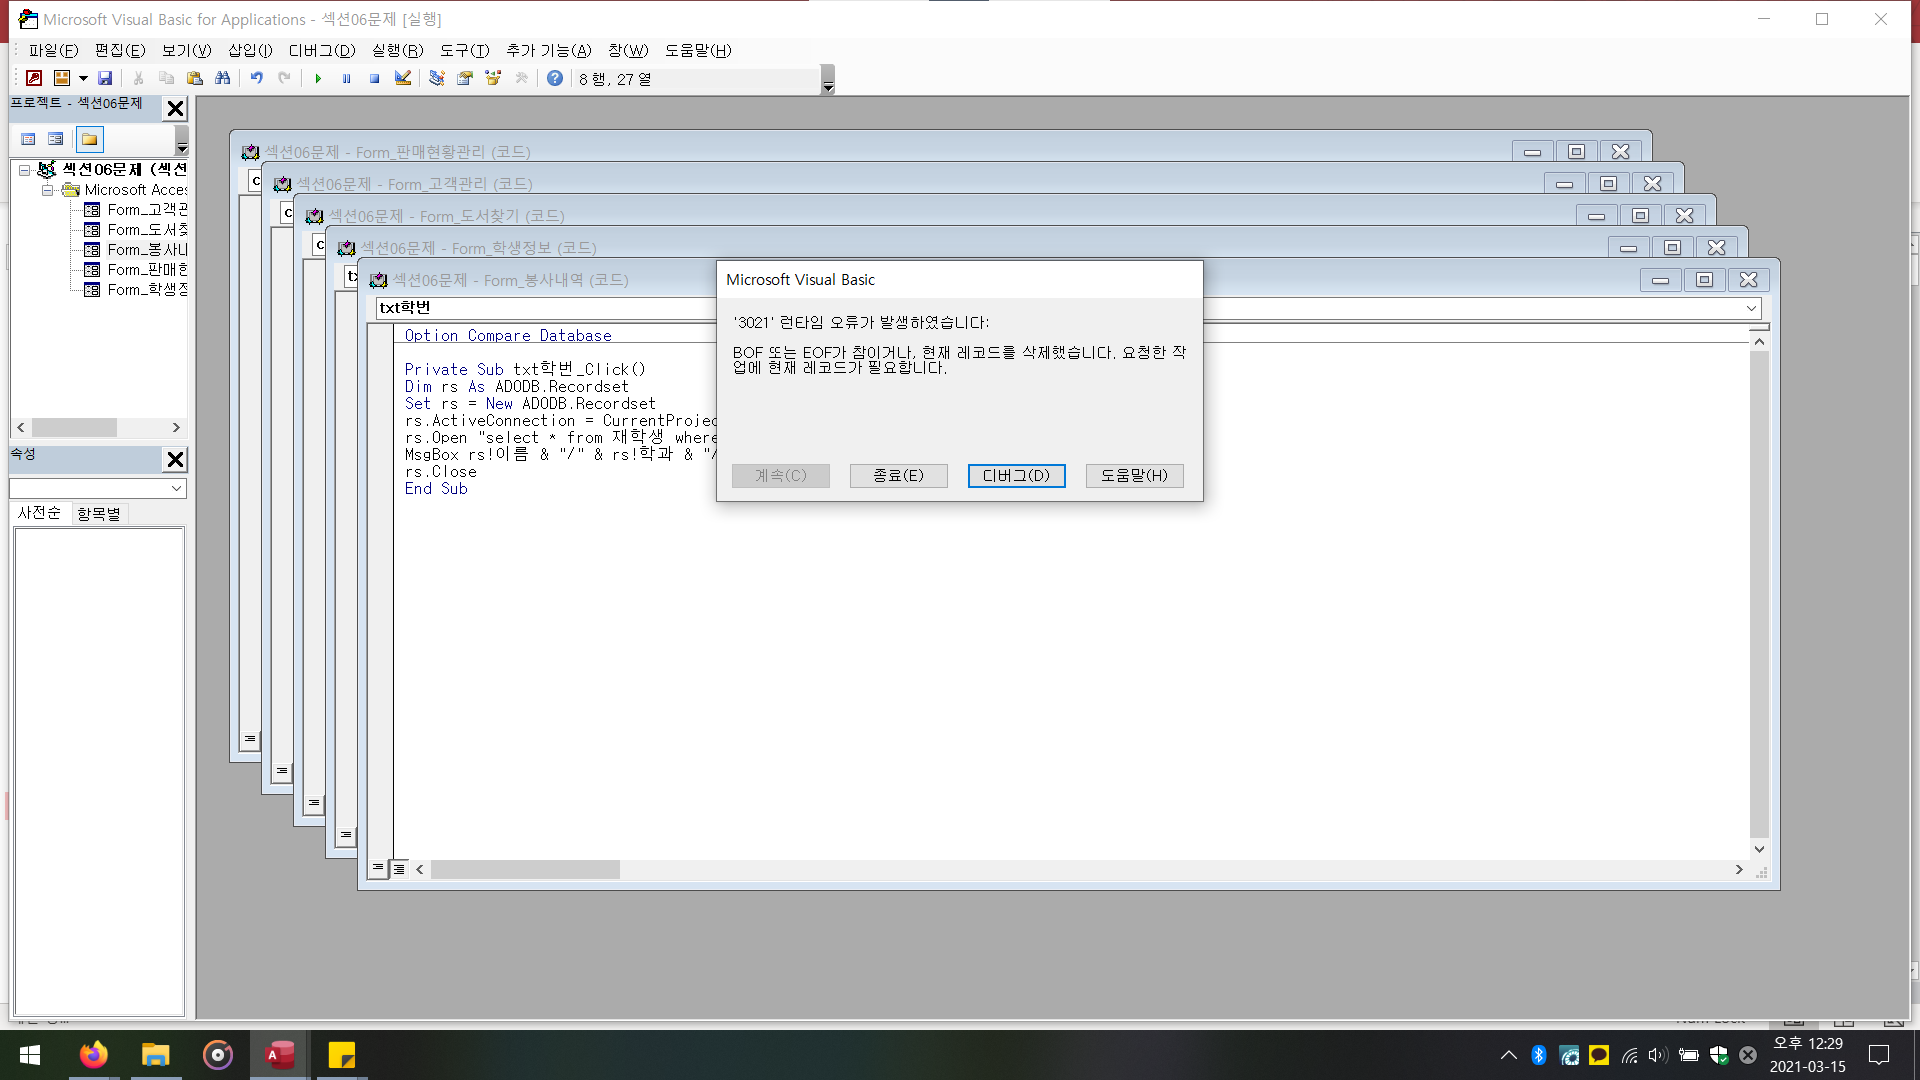Viewport: 1920px width, 1080px height.
Task: Click View Code icon in project panel
Action: click(x=28, y=139)
